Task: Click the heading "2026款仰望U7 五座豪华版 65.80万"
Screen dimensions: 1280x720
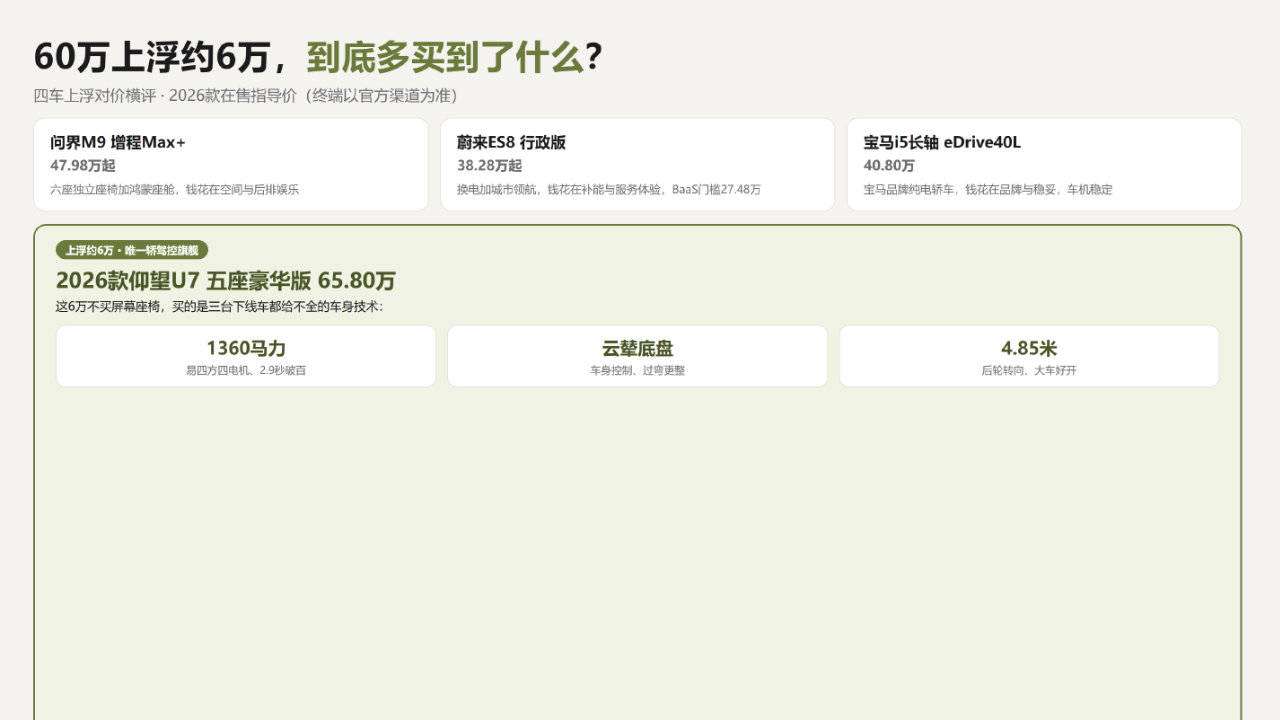Action: coord(226,281)
